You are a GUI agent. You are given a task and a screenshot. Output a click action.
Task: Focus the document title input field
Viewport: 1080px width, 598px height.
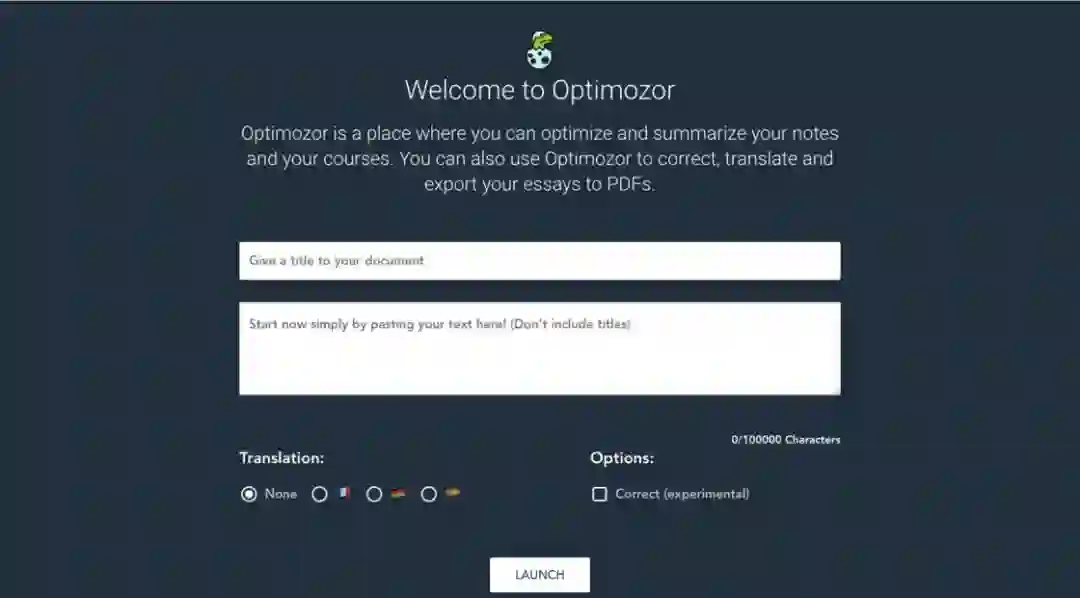(x=540, y=260)
